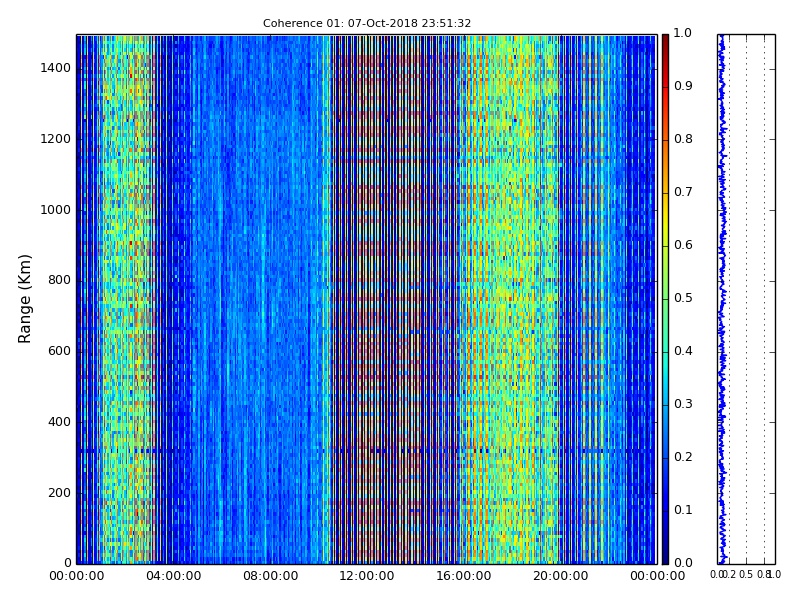Click the colorbar 0.0 label
800x600 pixels.
[x=683, y=563]
